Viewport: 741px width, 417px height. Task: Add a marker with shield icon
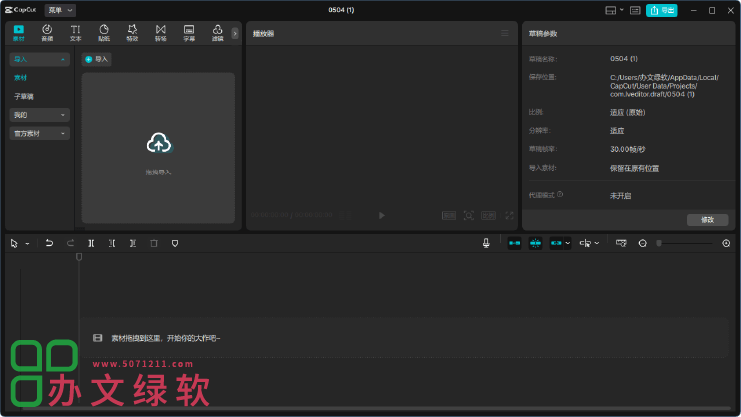(175, 243)
